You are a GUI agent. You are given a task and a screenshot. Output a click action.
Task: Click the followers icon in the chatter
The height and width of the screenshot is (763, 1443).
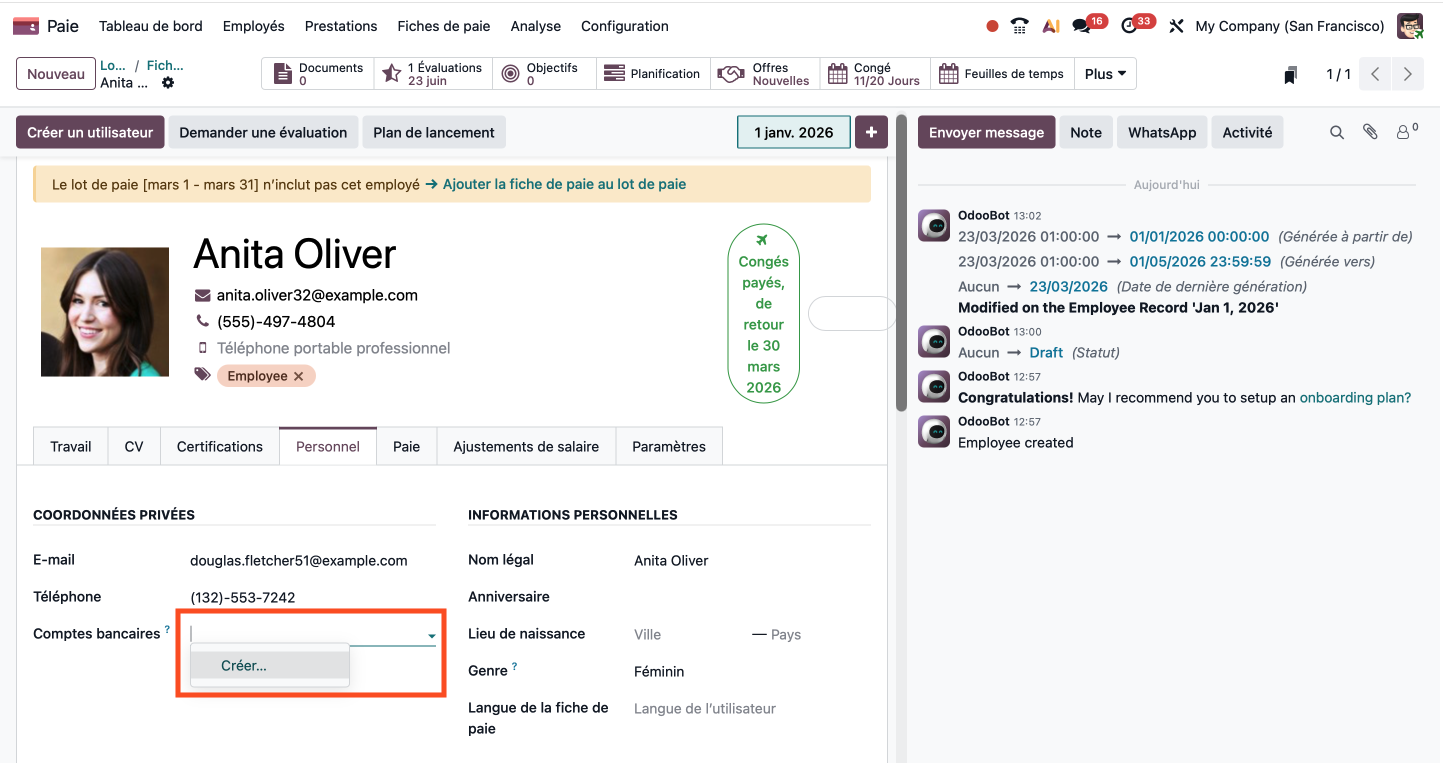pos(1405,132)
